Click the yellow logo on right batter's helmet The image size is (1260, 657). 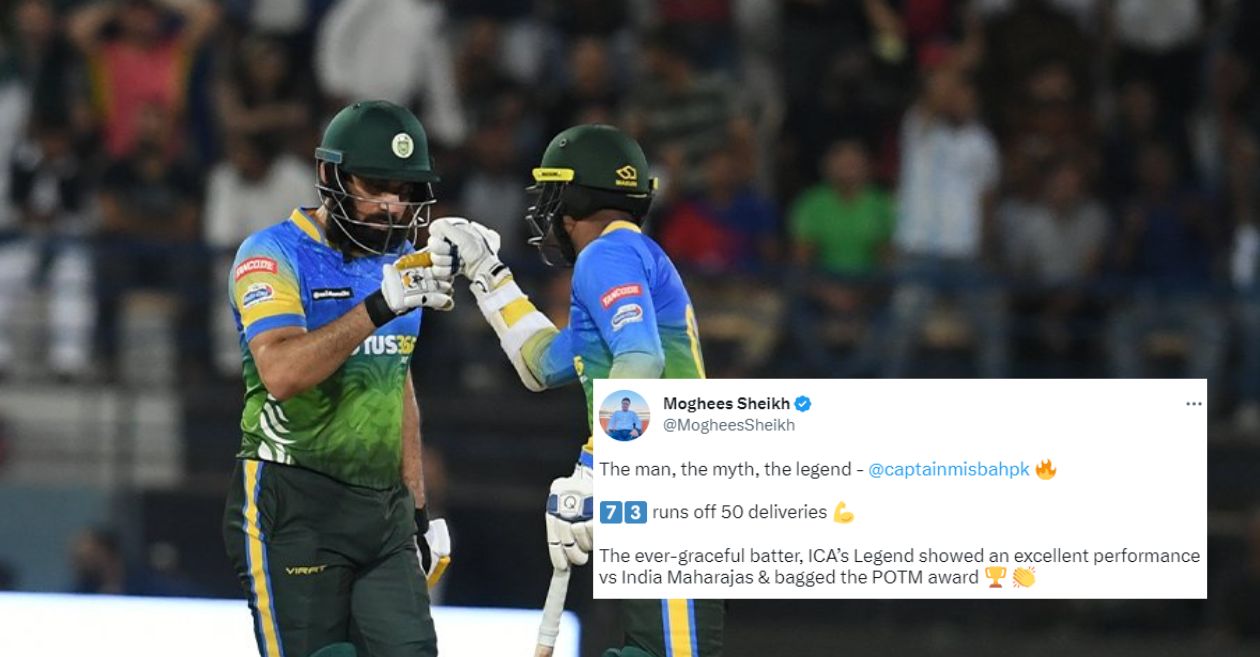[x=627, y=175]
